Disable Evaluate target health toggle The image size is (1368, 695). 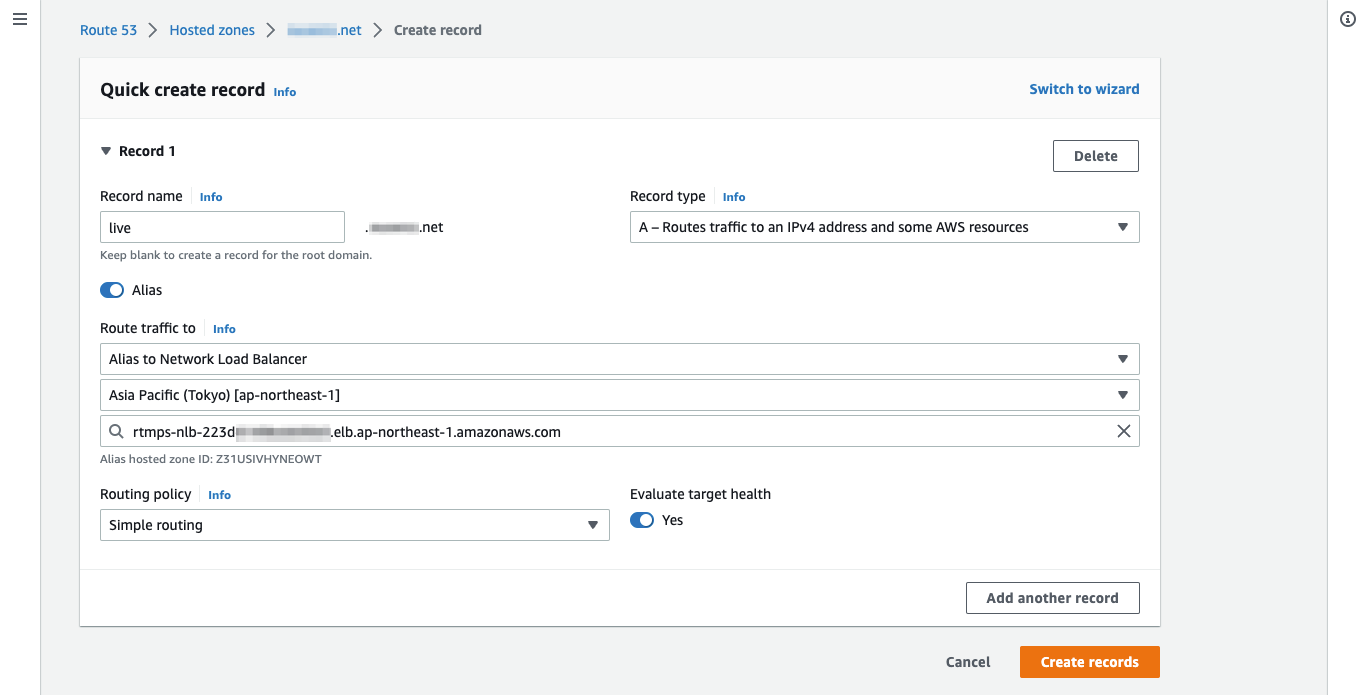[642, 520]
